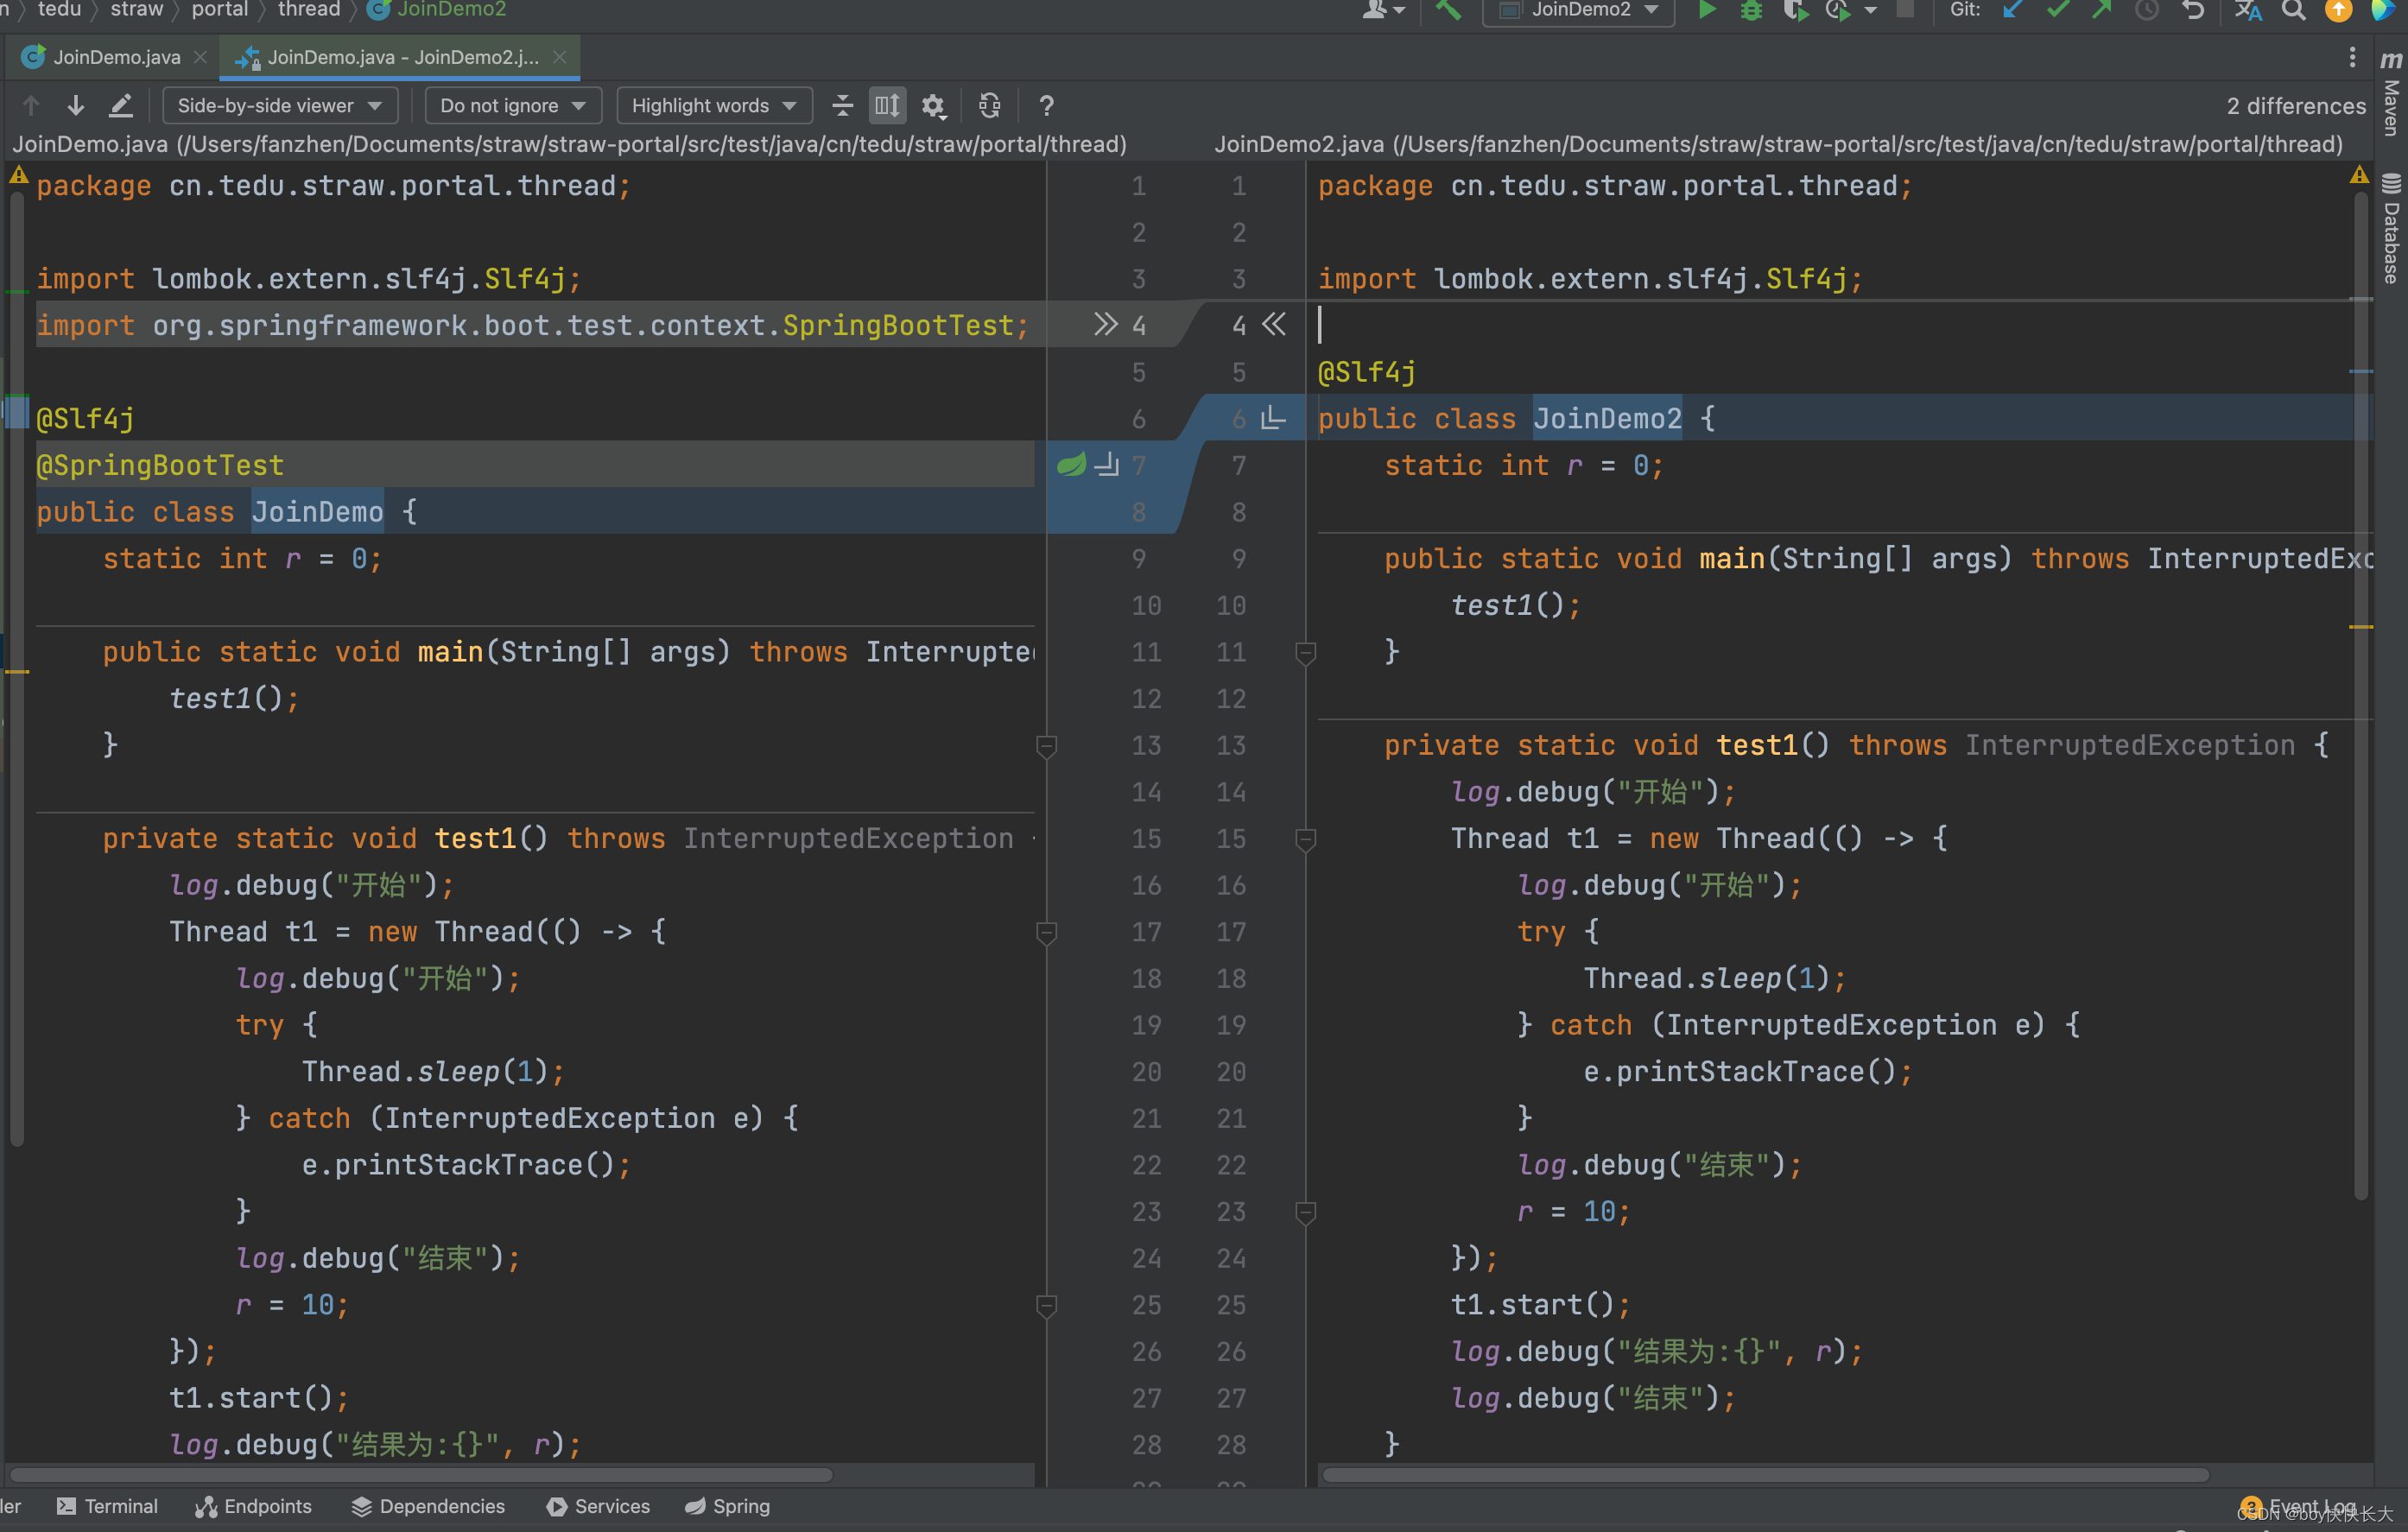Open editor tabs three-dot menu

[2351, 57]
